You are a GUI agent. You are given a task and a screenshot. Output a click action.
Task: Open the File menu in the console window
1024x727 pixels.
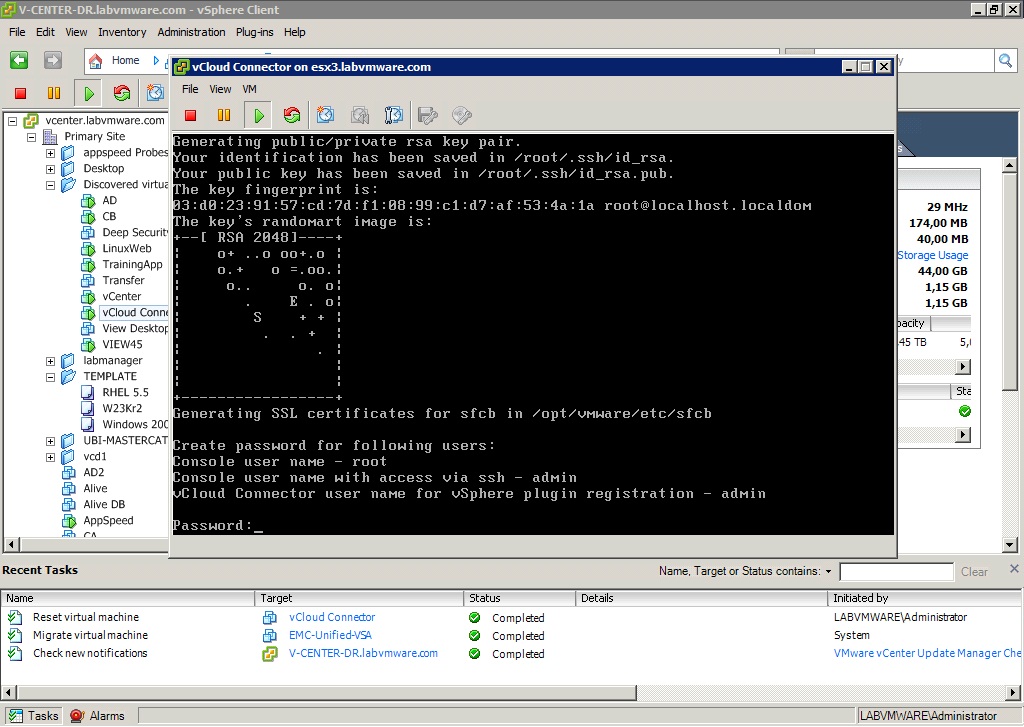190,89
